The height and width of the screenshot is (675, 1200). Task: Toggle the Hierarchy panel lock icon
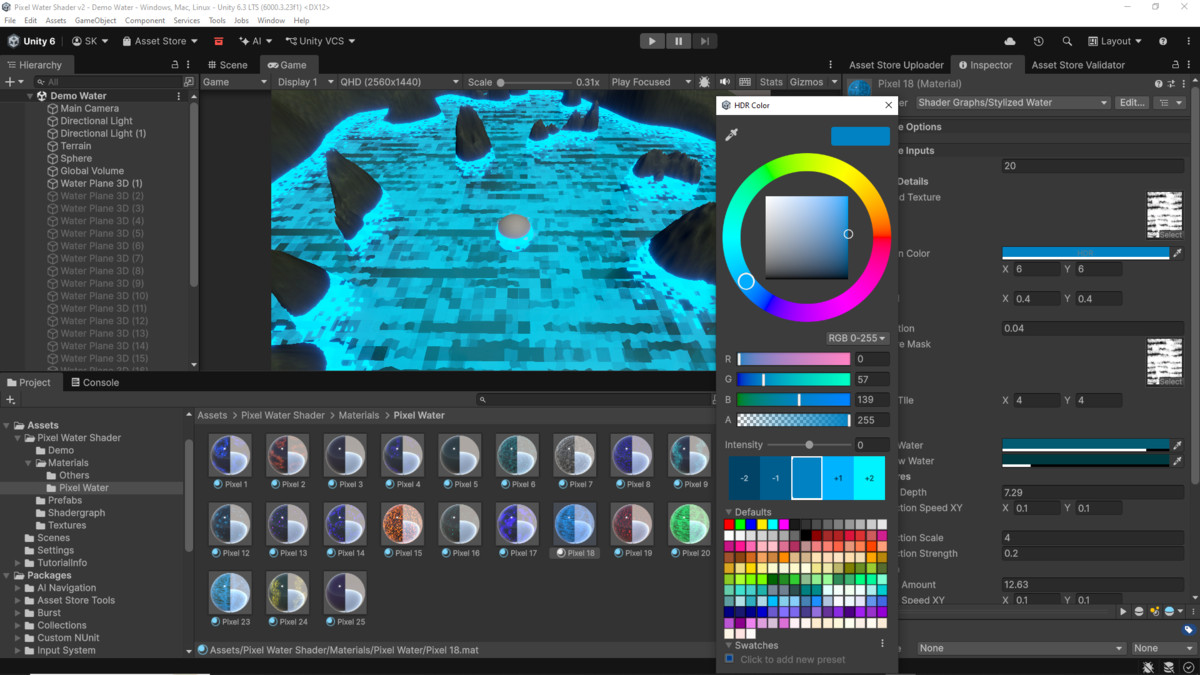175,64
